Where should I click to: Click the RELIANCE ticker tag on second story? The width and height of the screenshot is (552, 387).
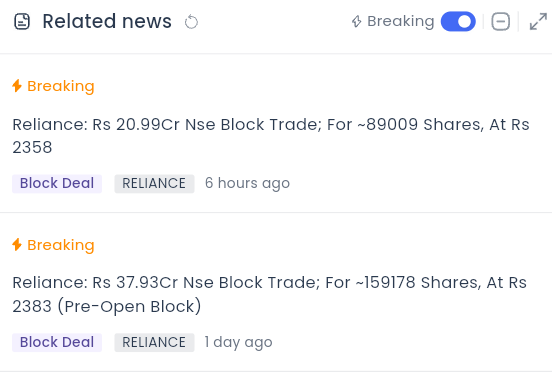pyautogui.click(x=154, y=342)
